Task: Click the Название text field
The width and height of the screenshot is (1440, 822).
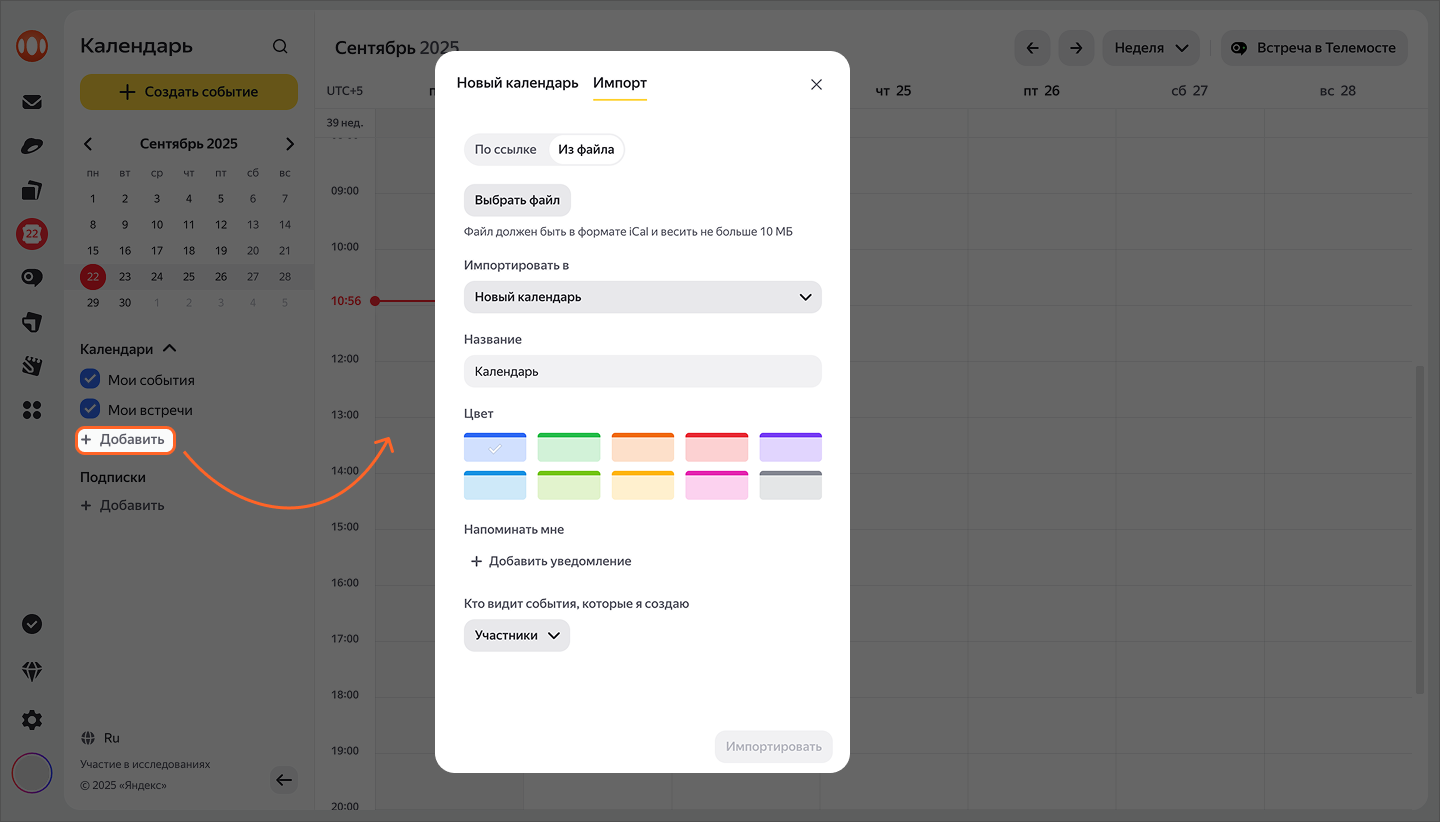Action: (642, 372)
